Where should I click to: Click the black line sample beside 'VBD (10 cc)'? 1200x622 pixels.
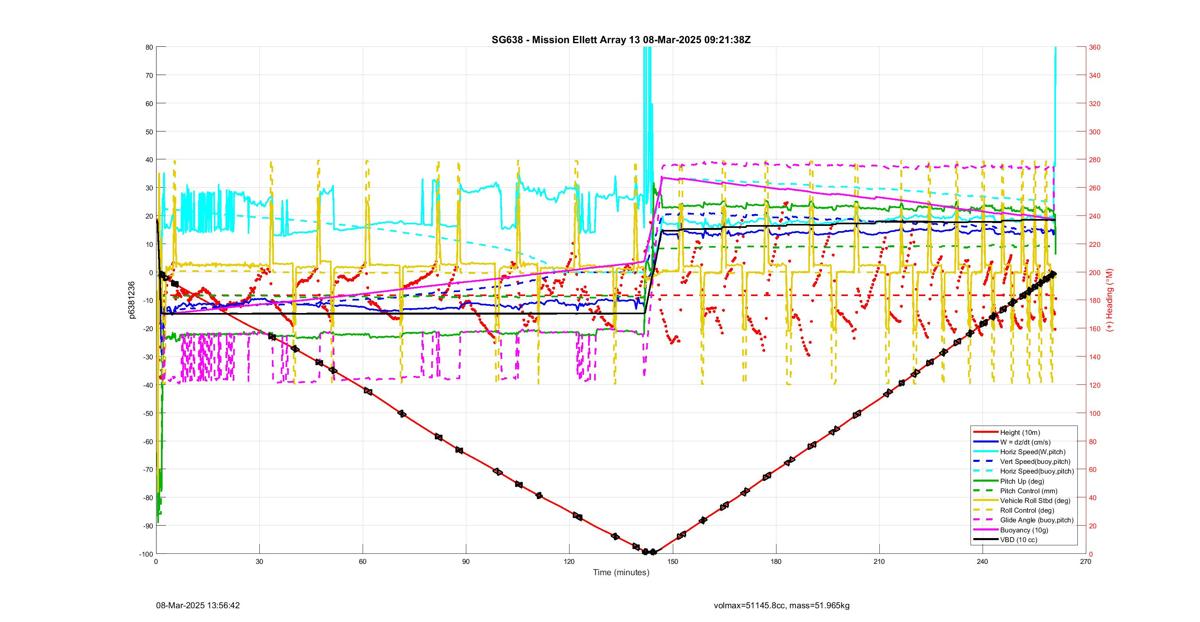point(984,540)
